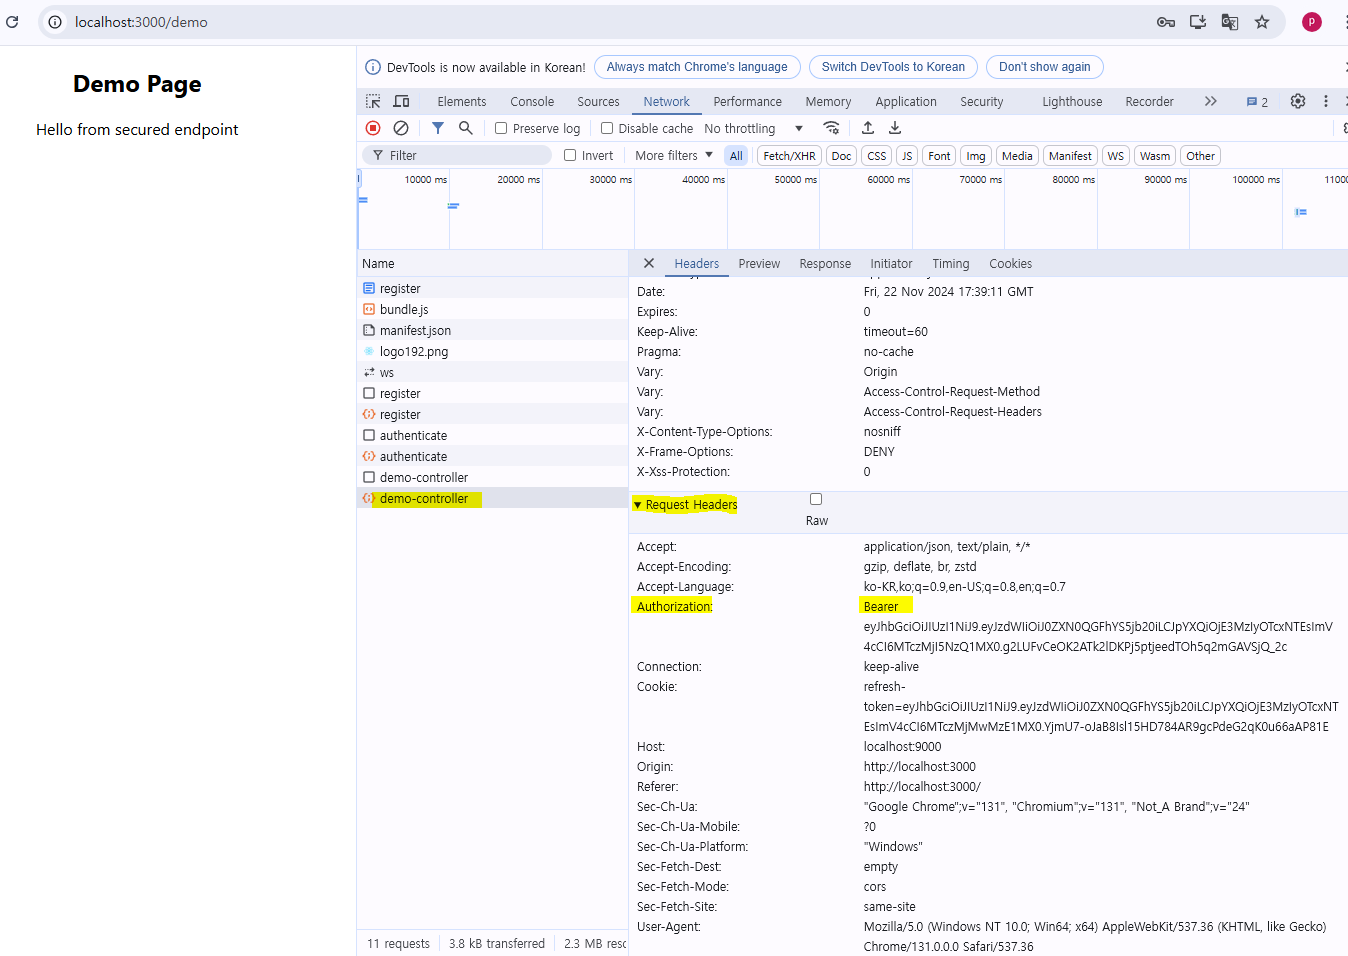Collapse the Request Headers section

click(x=686, y=504)
